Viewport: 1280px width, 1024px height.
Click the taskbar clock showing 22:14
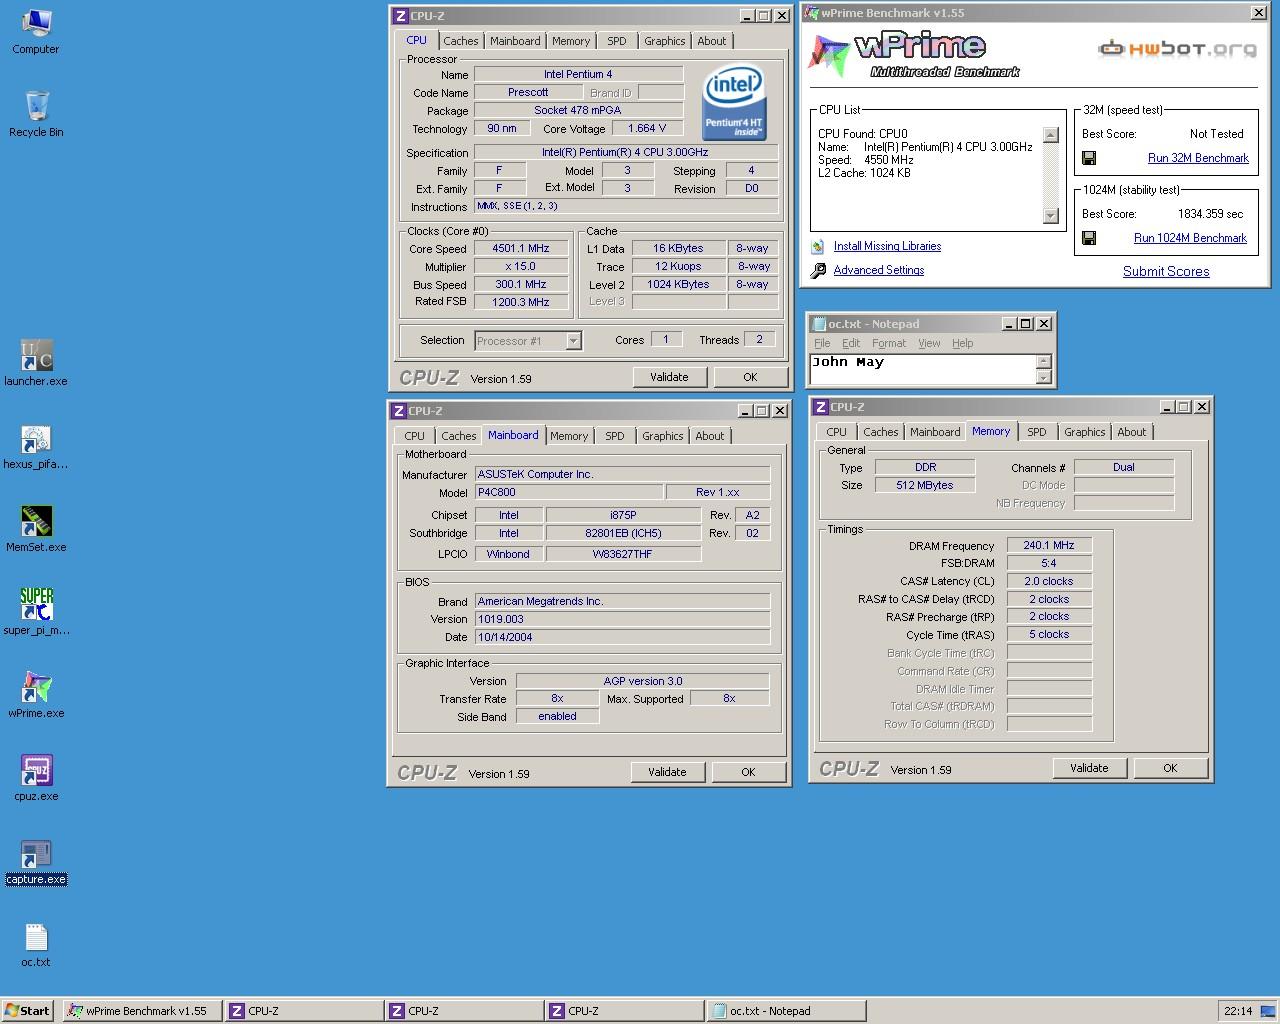(1238, 1011)
